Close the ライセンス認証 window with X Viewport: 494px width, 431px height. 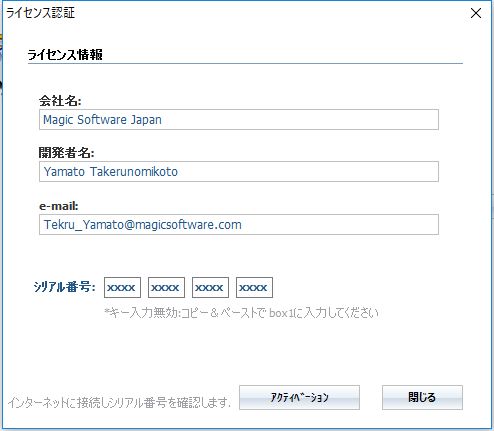(x=476, y=13)
